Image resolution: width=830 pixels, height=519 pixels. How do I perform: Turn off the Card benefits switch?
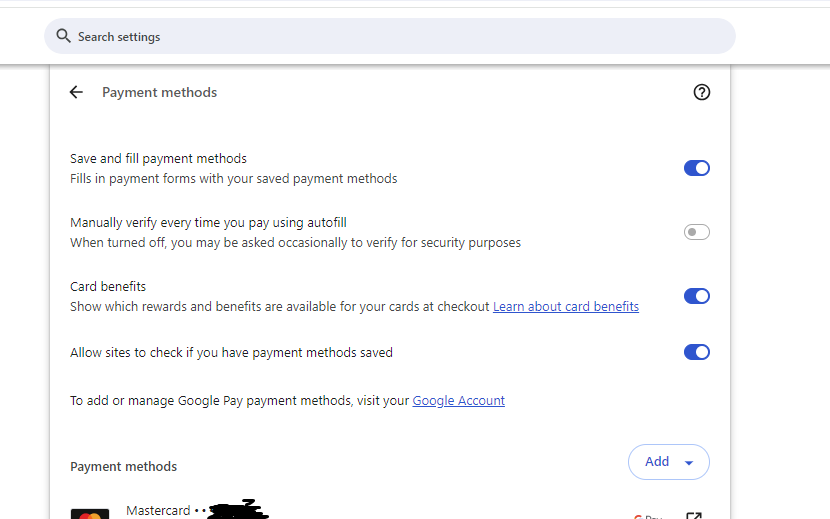tap(696, 296)
